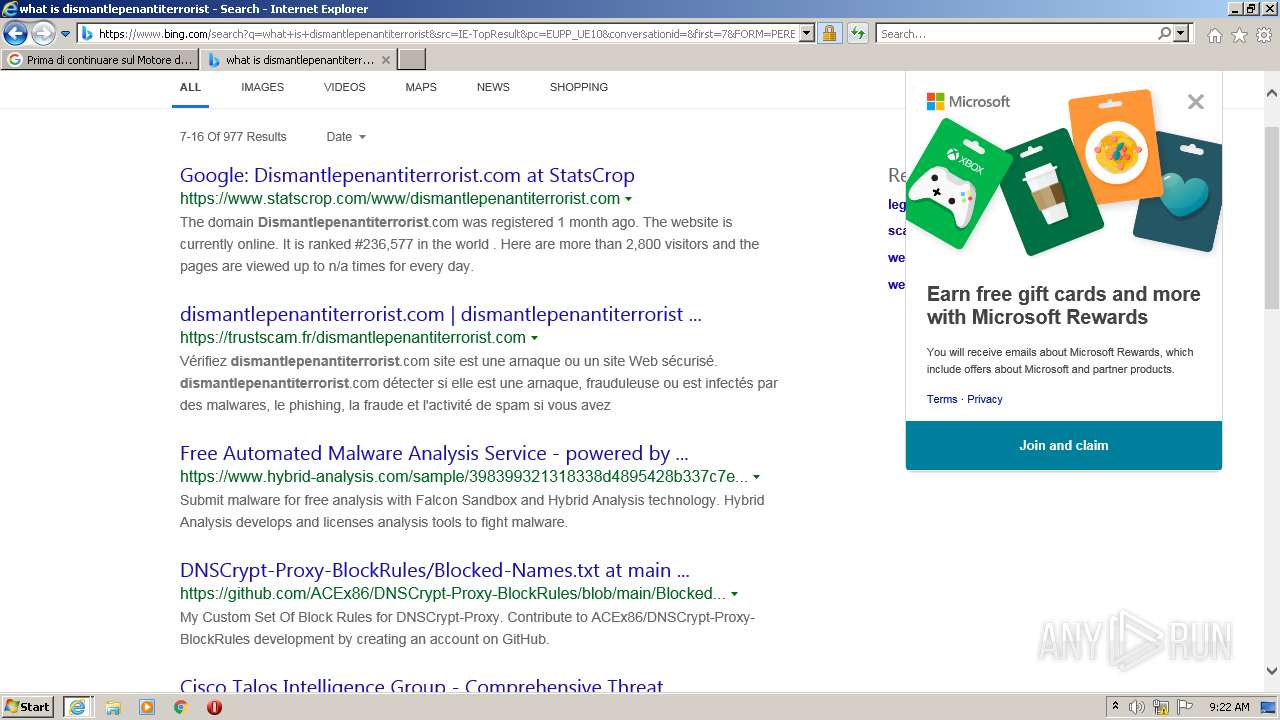Image resolution: width=1280 pixels, height=720 pixels.
Task: Open the trustscam dismantlepenantiterrorist.com result title
Action: (441, 314)
